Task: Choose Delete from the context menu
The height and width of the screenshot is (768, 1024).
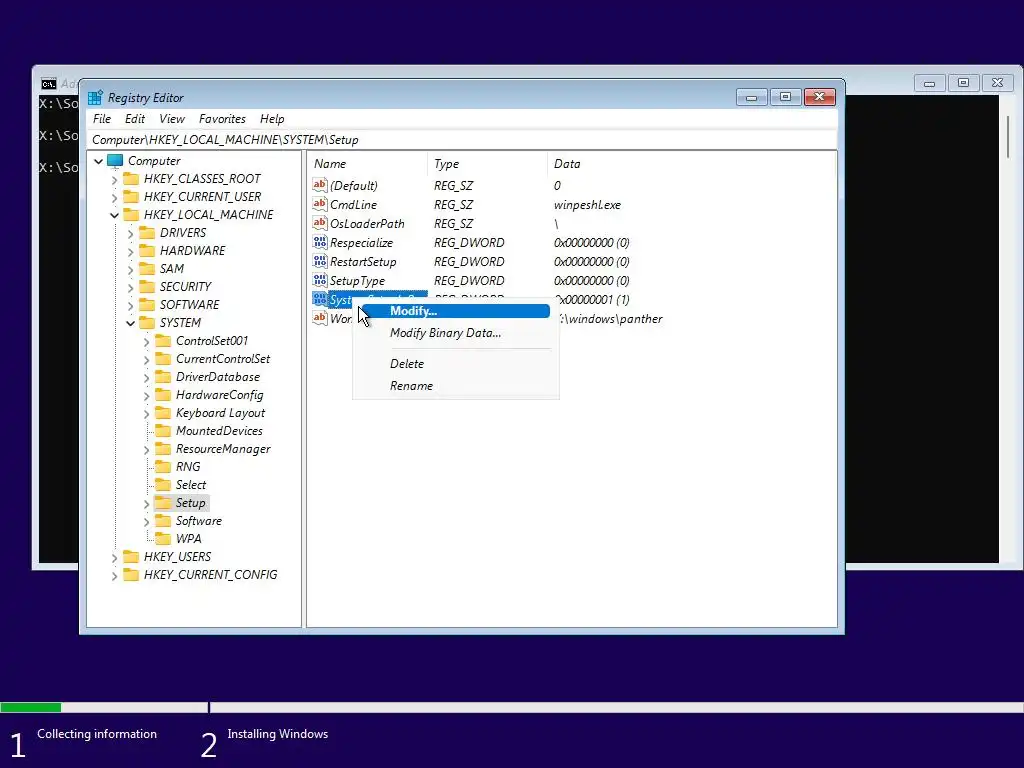Action: [x=455, y=364]
